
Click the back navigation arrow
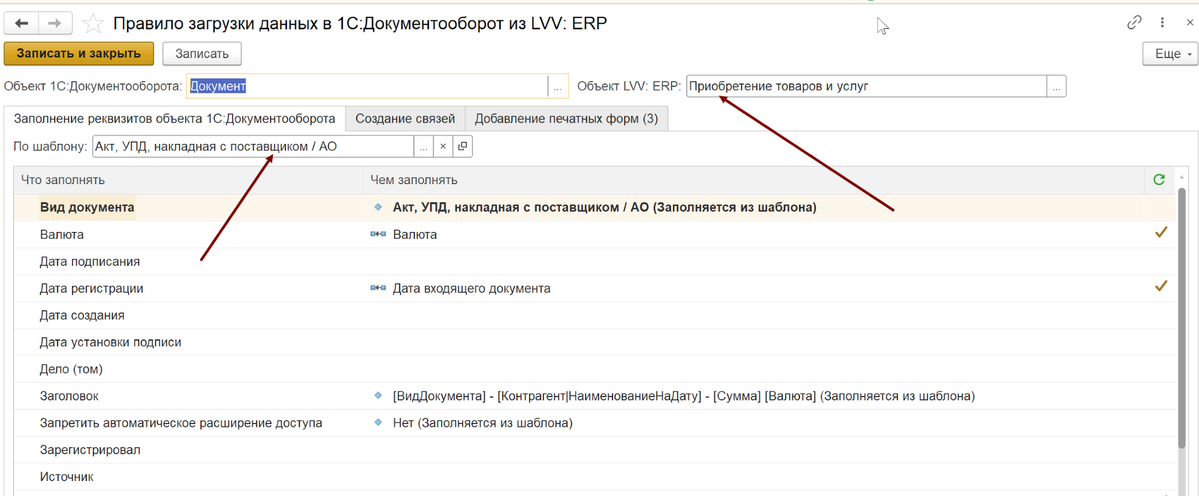tap(22, 22)
